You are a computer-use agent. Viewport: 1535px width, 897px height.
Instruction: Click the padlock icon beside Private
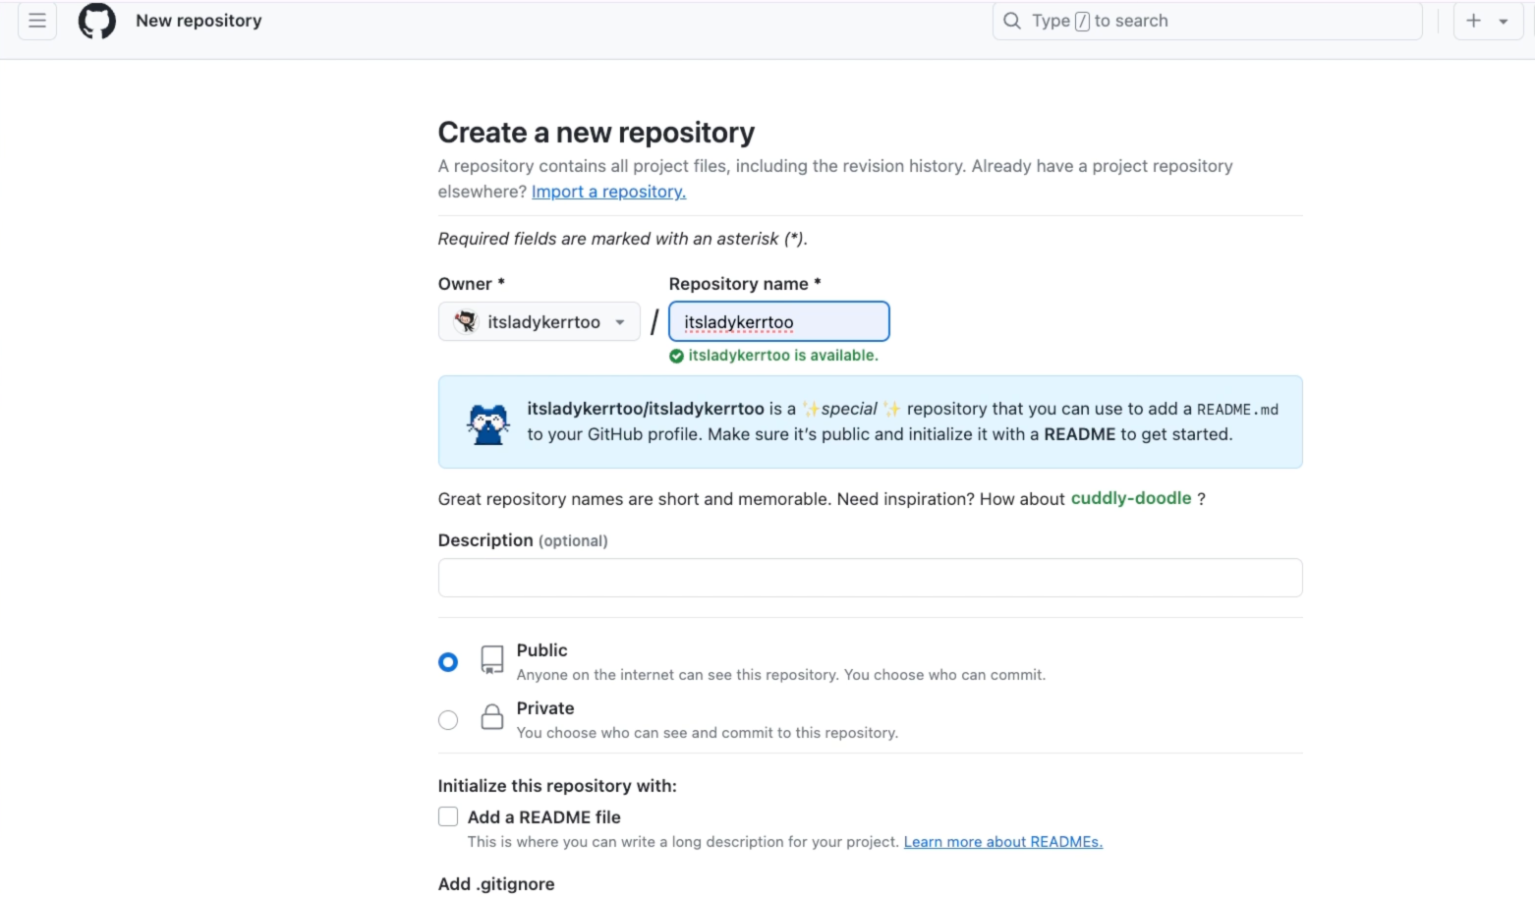(492, 718)
